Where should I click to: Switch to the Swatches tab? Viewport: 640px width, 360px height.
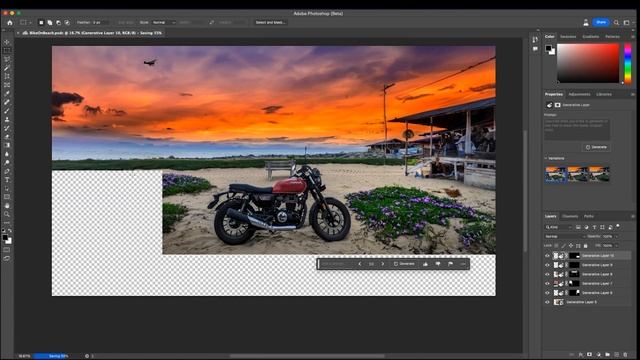568,37
